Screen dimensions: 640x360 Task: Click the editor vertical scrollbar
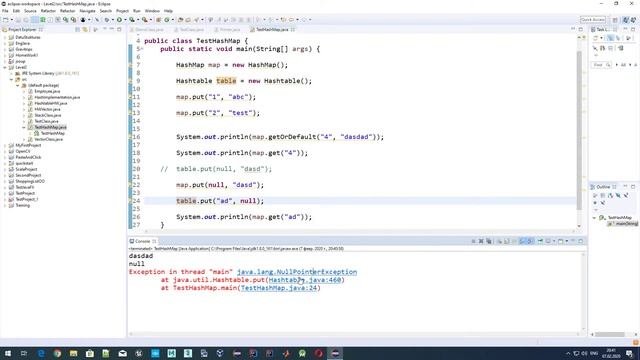[x=579, y=131]
